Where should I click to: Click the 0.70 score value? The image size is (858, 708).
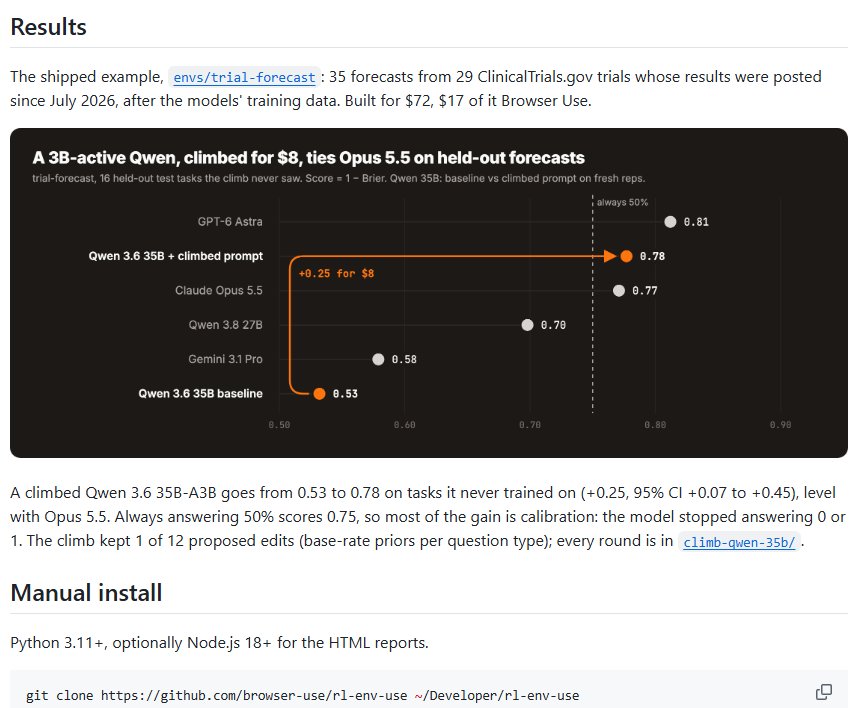pos(553,325)
